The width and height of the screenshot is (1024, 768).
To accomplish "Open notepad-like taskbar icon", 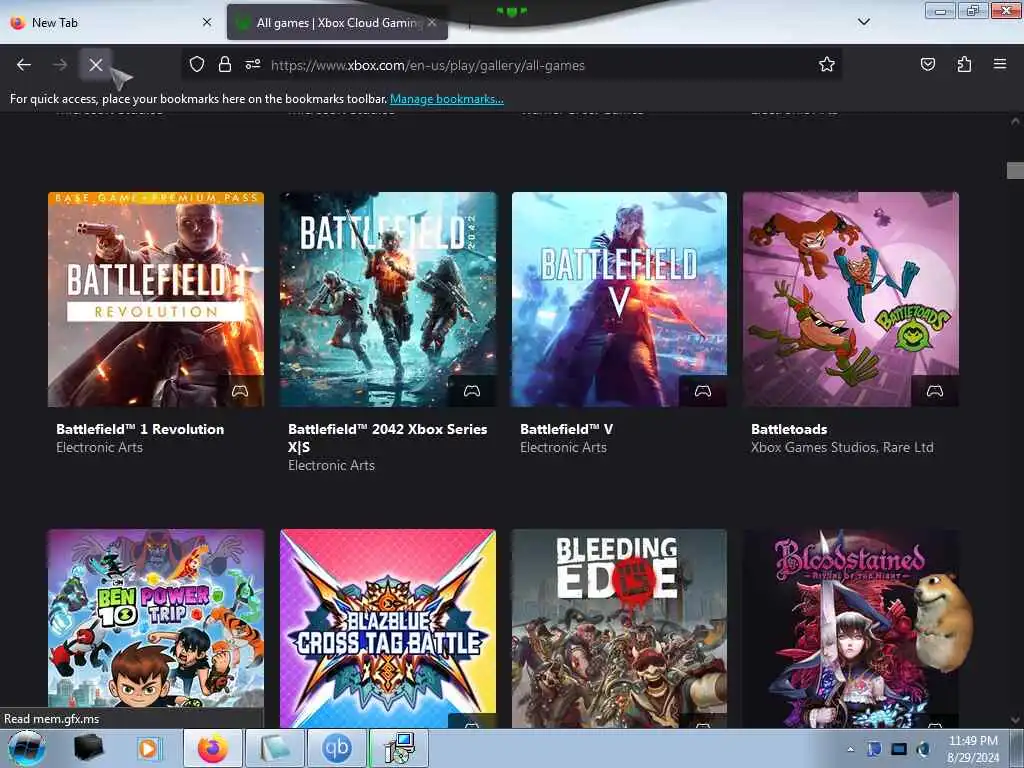I will (275, 748).
